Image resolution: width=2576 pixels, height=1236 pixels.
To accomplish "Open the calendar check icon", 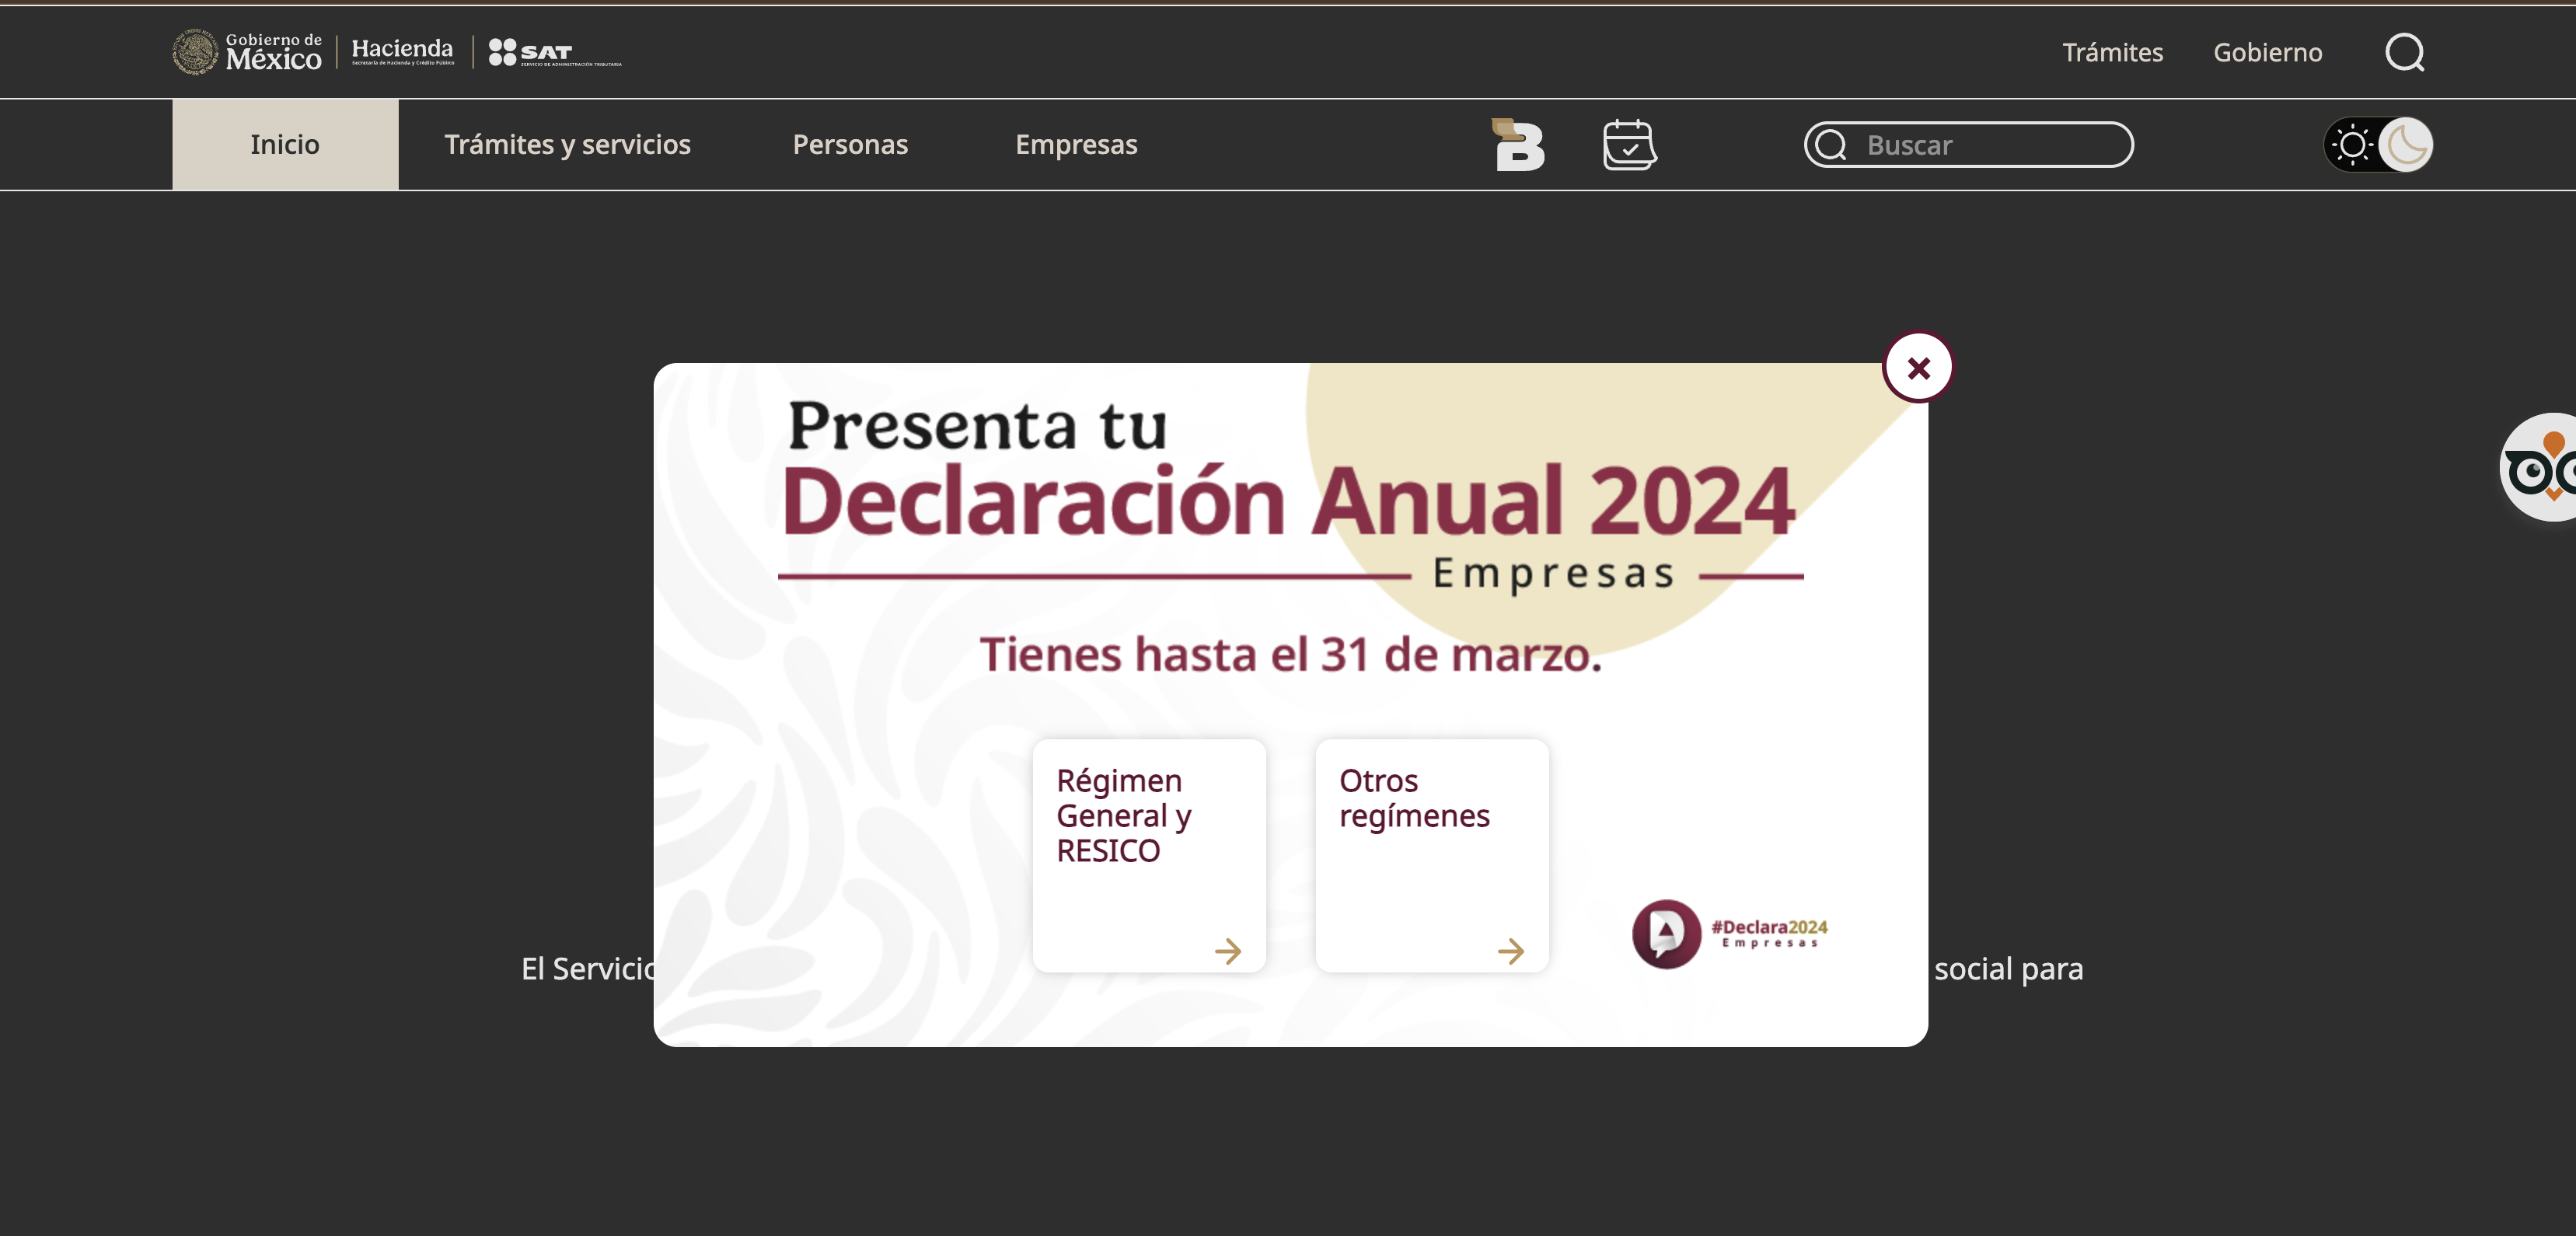I will click(1630, 145).
